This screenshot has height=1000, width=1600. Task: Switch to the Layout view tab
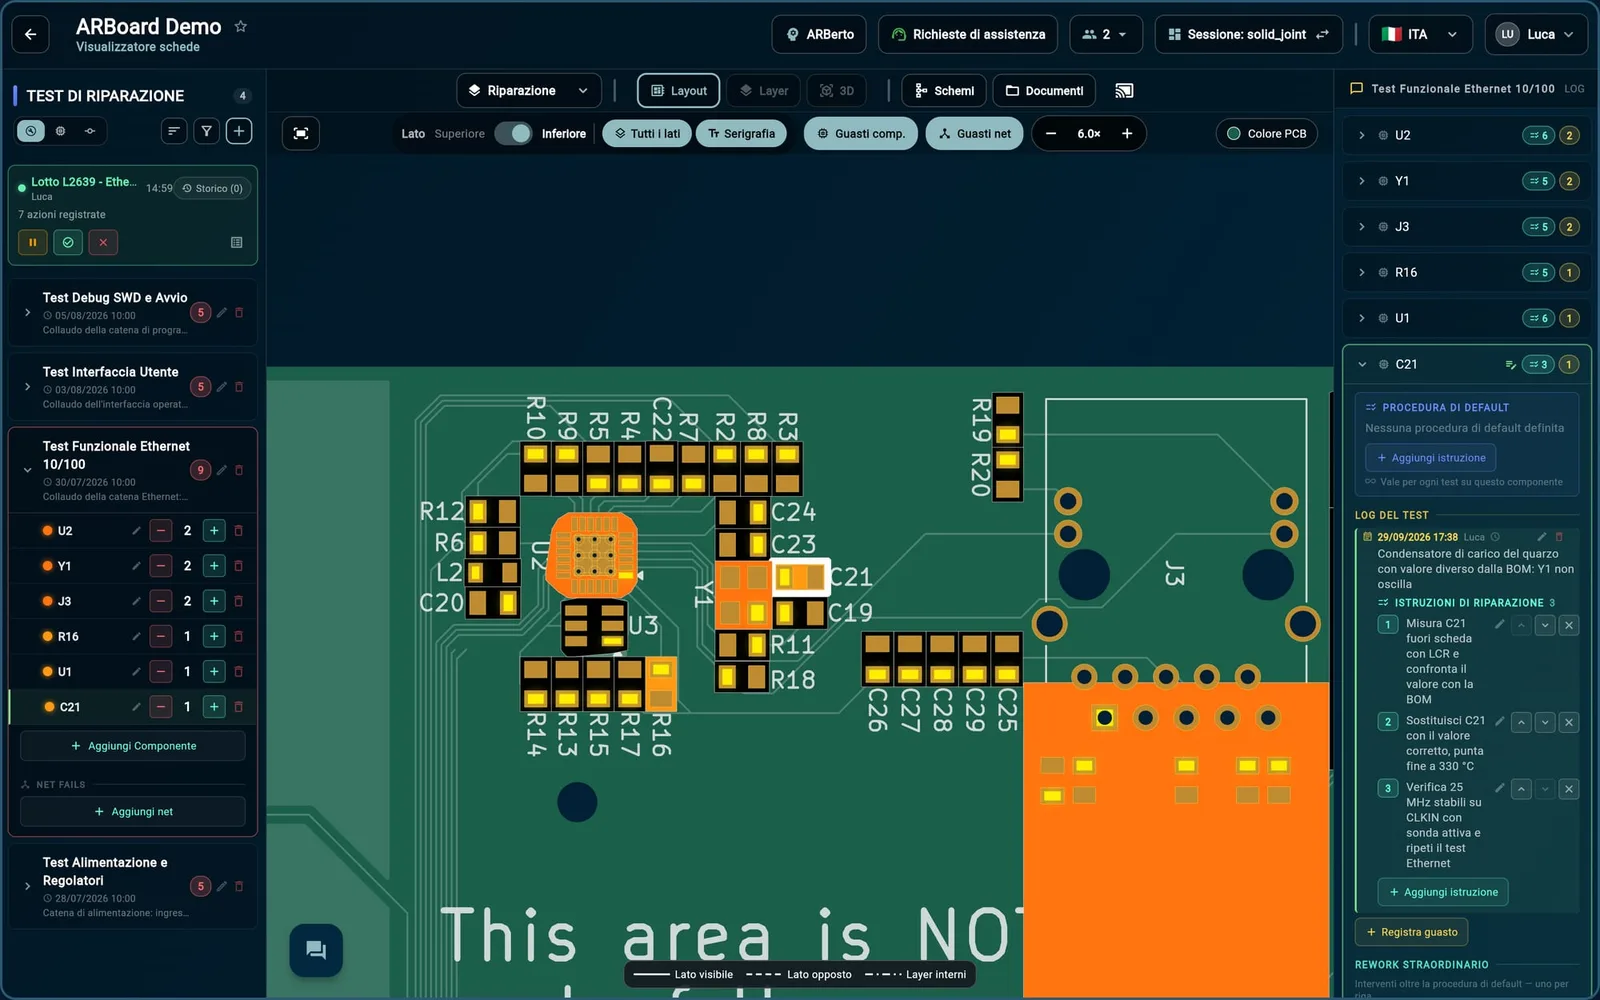coord(679,91)
